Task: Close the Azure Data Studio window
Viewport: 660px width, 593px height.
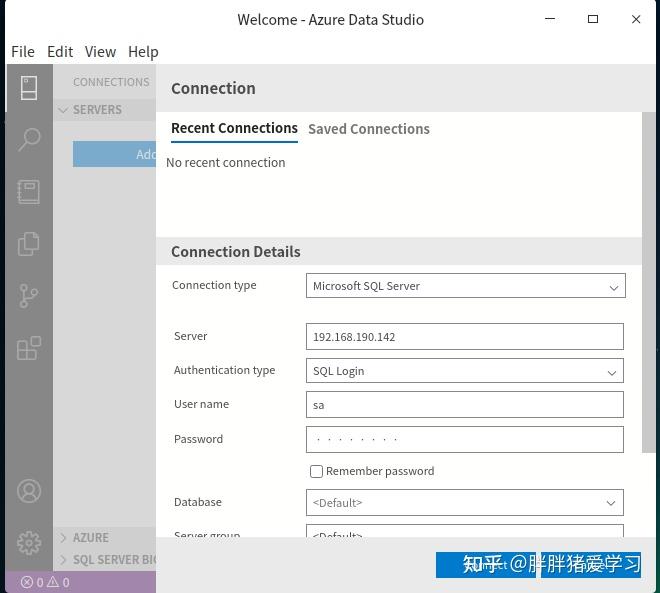Action: click(x=636, y=19)
